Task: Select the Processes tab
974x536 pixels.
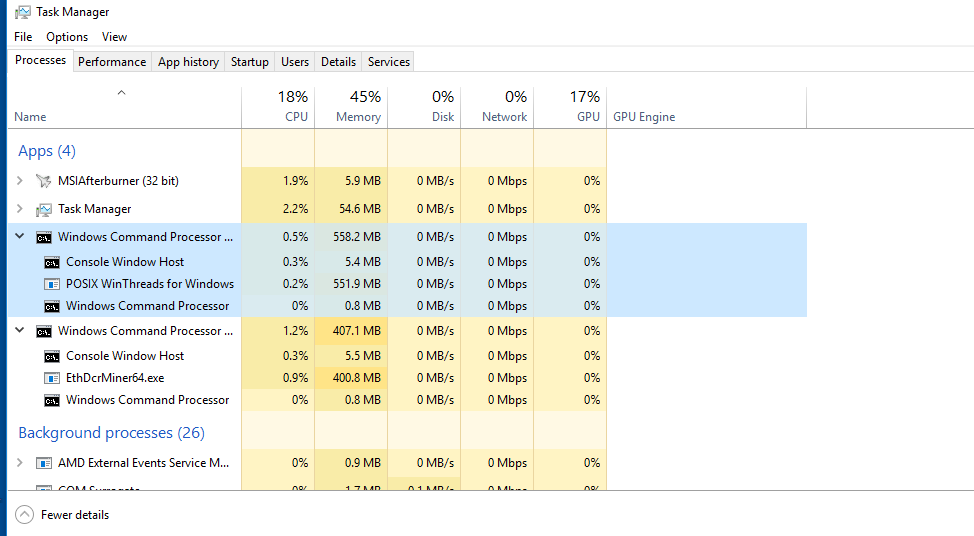Action: pos(40,60)
